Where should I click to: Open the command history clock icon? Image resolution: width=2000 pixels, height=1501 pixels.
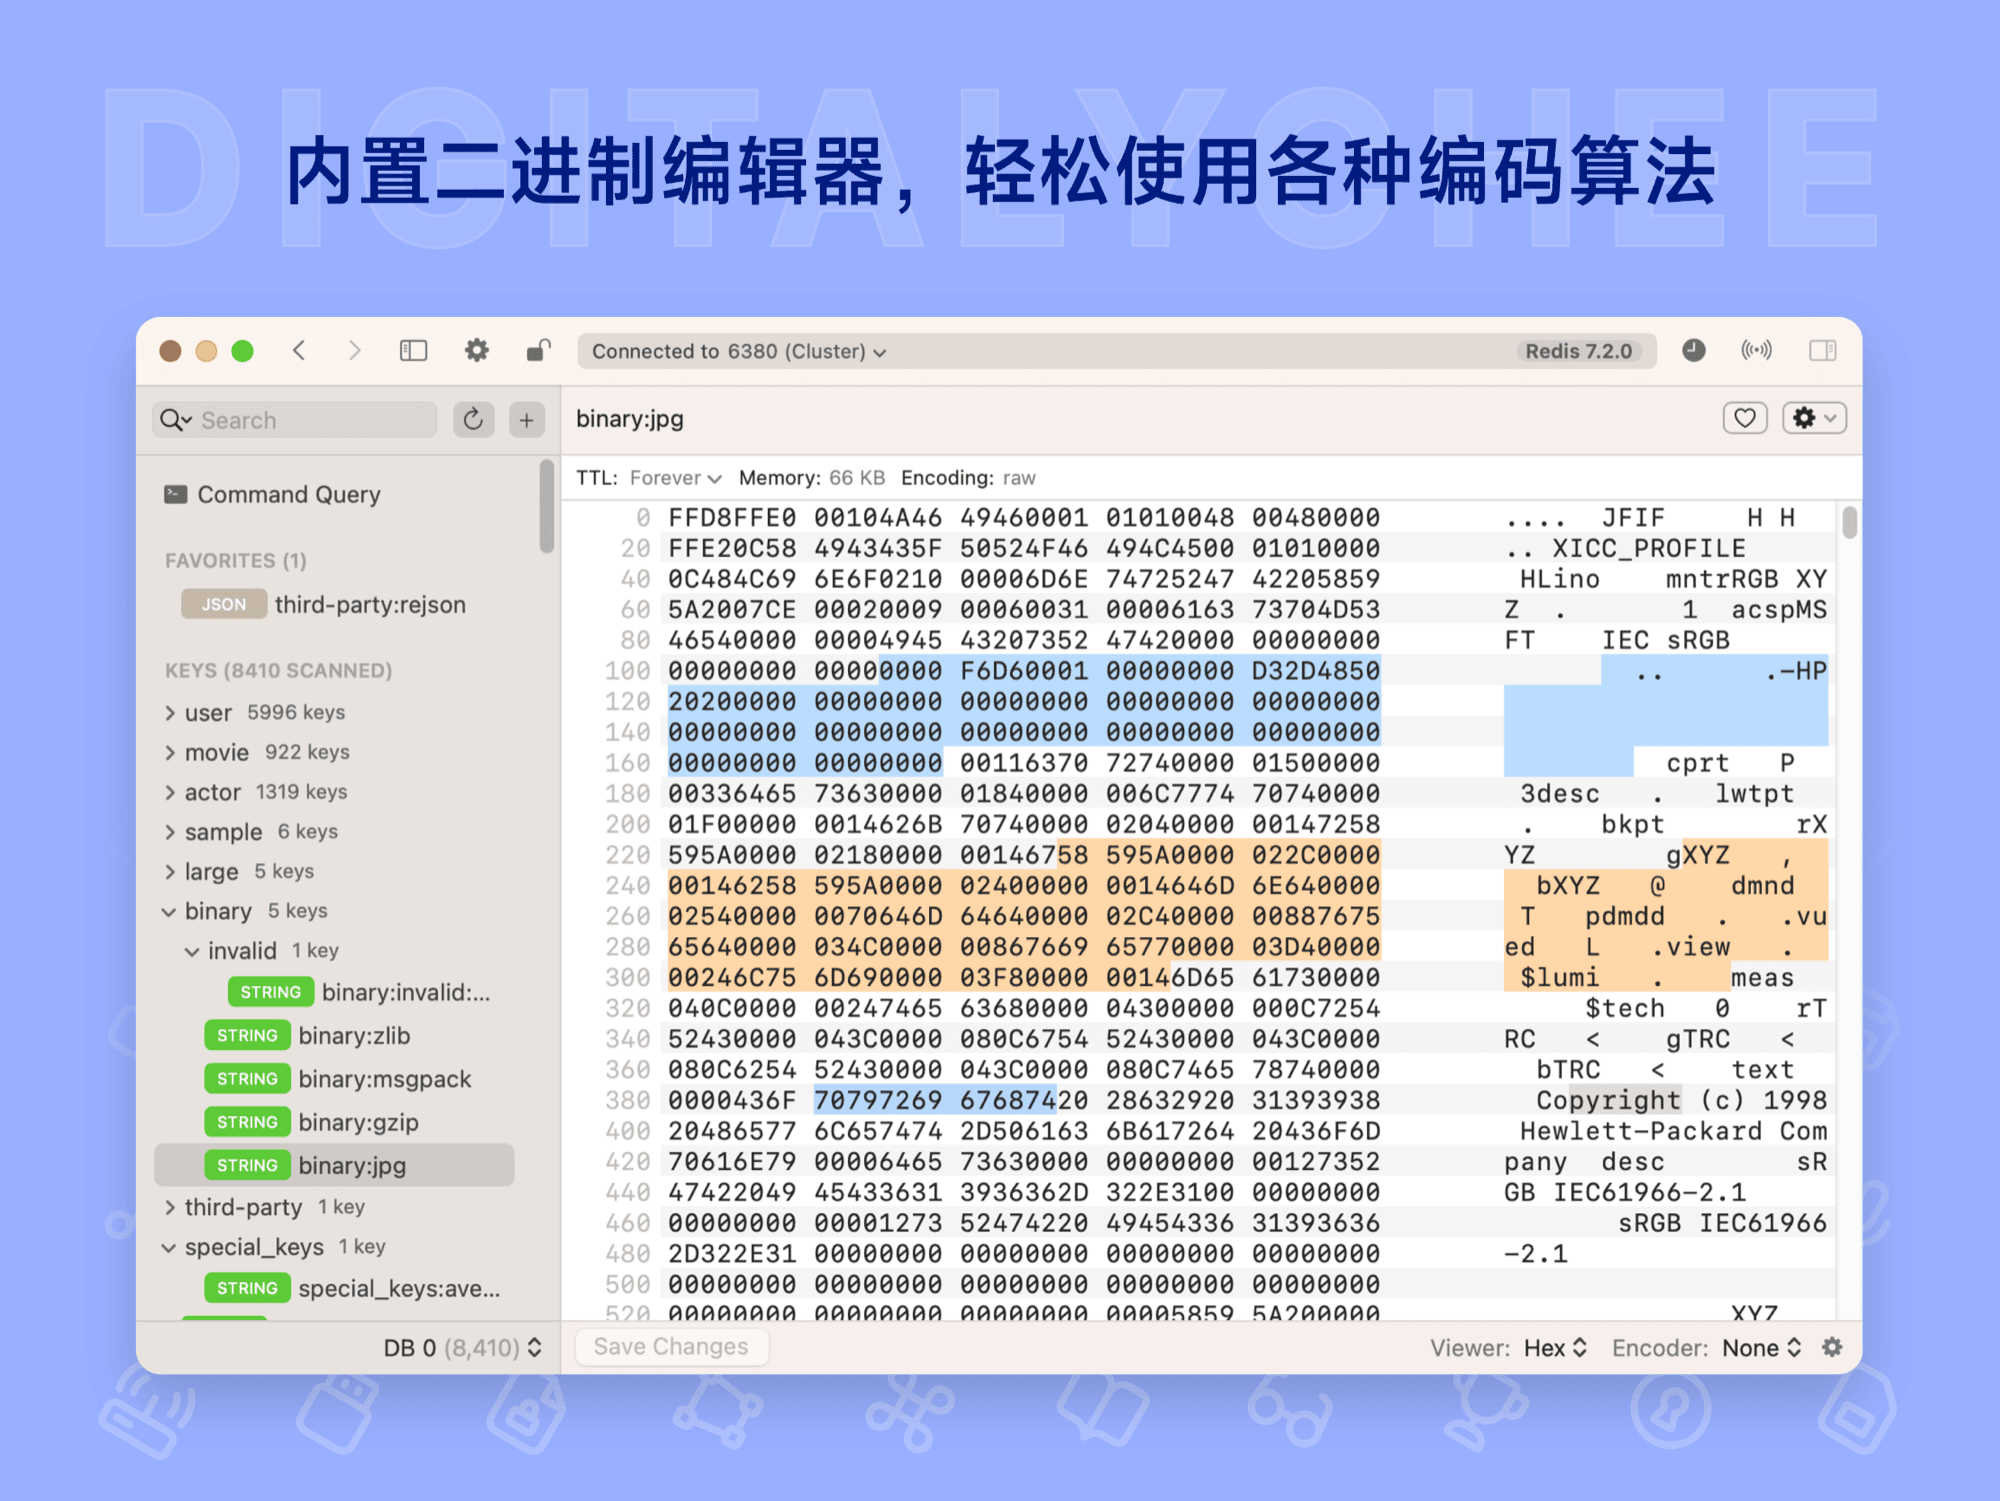1694,350
